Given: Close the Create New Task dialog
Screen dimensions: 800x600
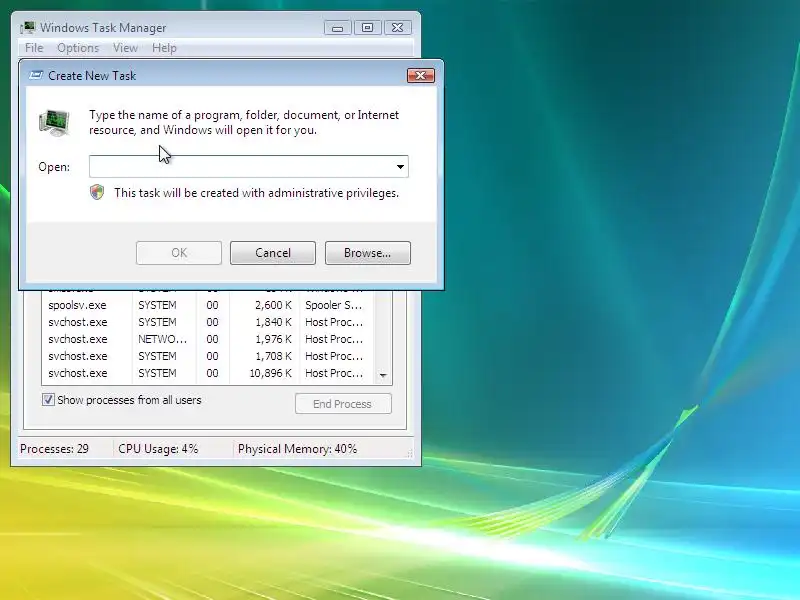Looking at the screenshot, I should 421,76.
